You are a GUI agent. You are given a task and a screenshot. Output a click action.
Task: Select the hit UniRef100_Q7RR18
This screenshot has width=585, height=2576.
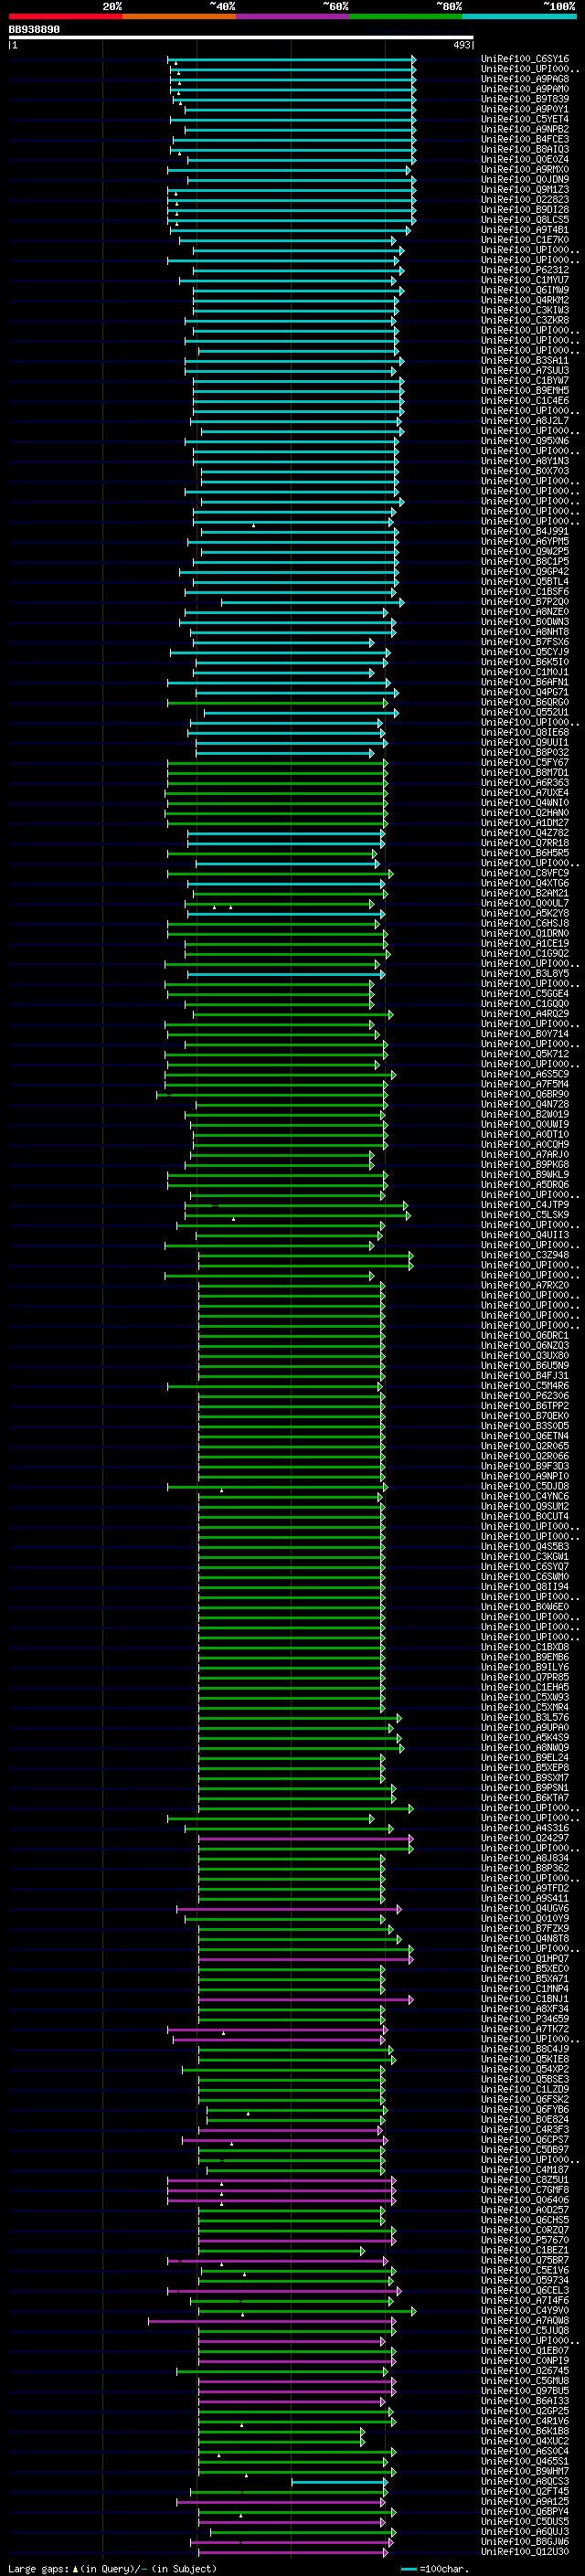pyautogui.click(x=525, y=843)
